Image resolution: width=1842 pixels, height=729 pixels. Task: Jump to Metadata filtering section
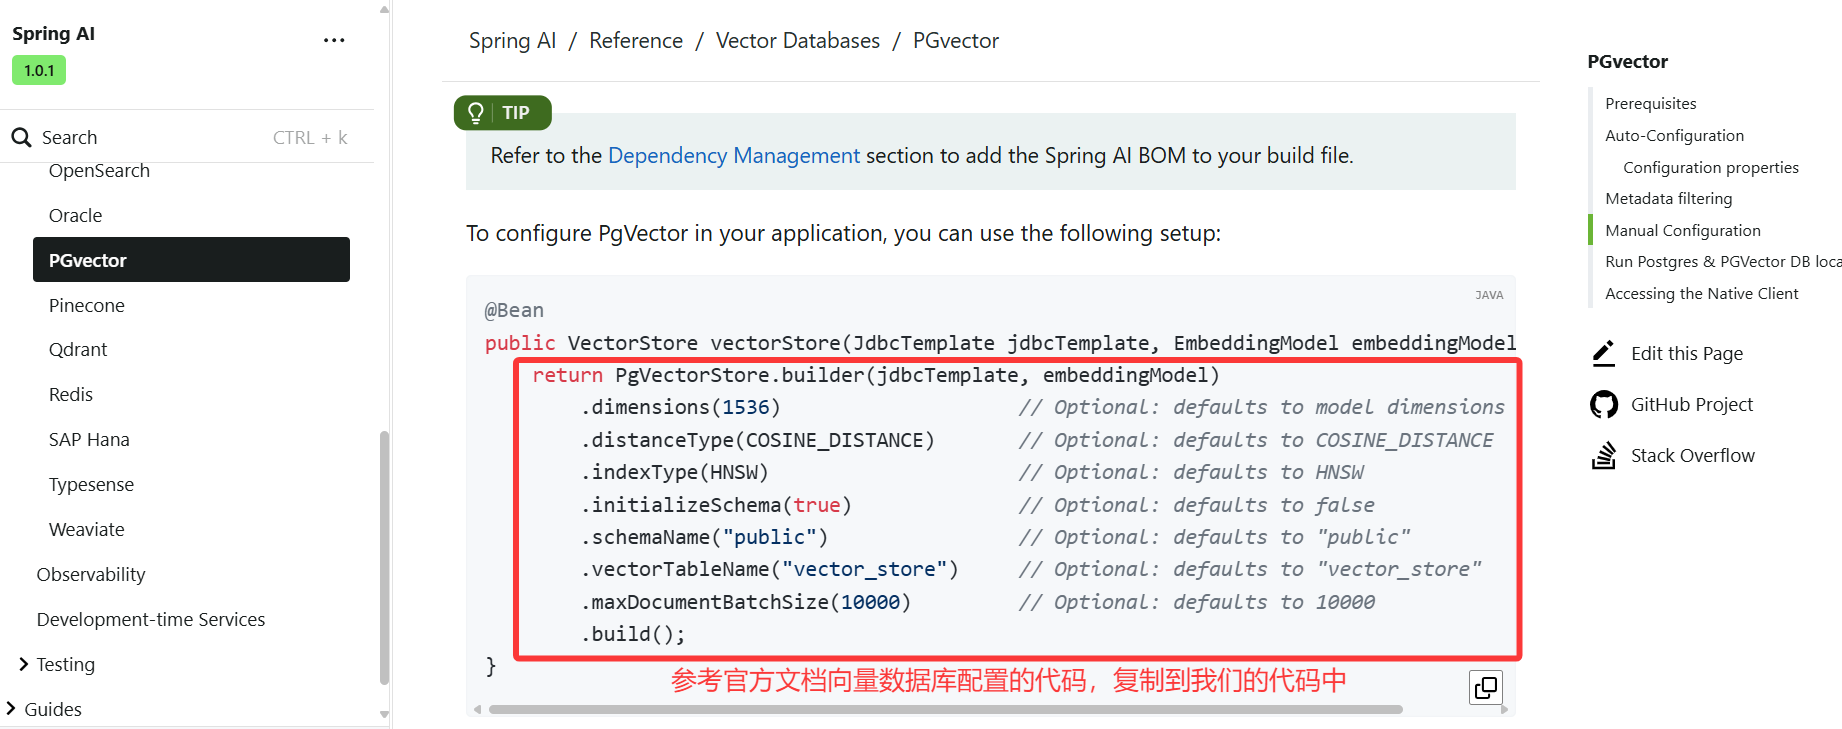coord(1669,198)
